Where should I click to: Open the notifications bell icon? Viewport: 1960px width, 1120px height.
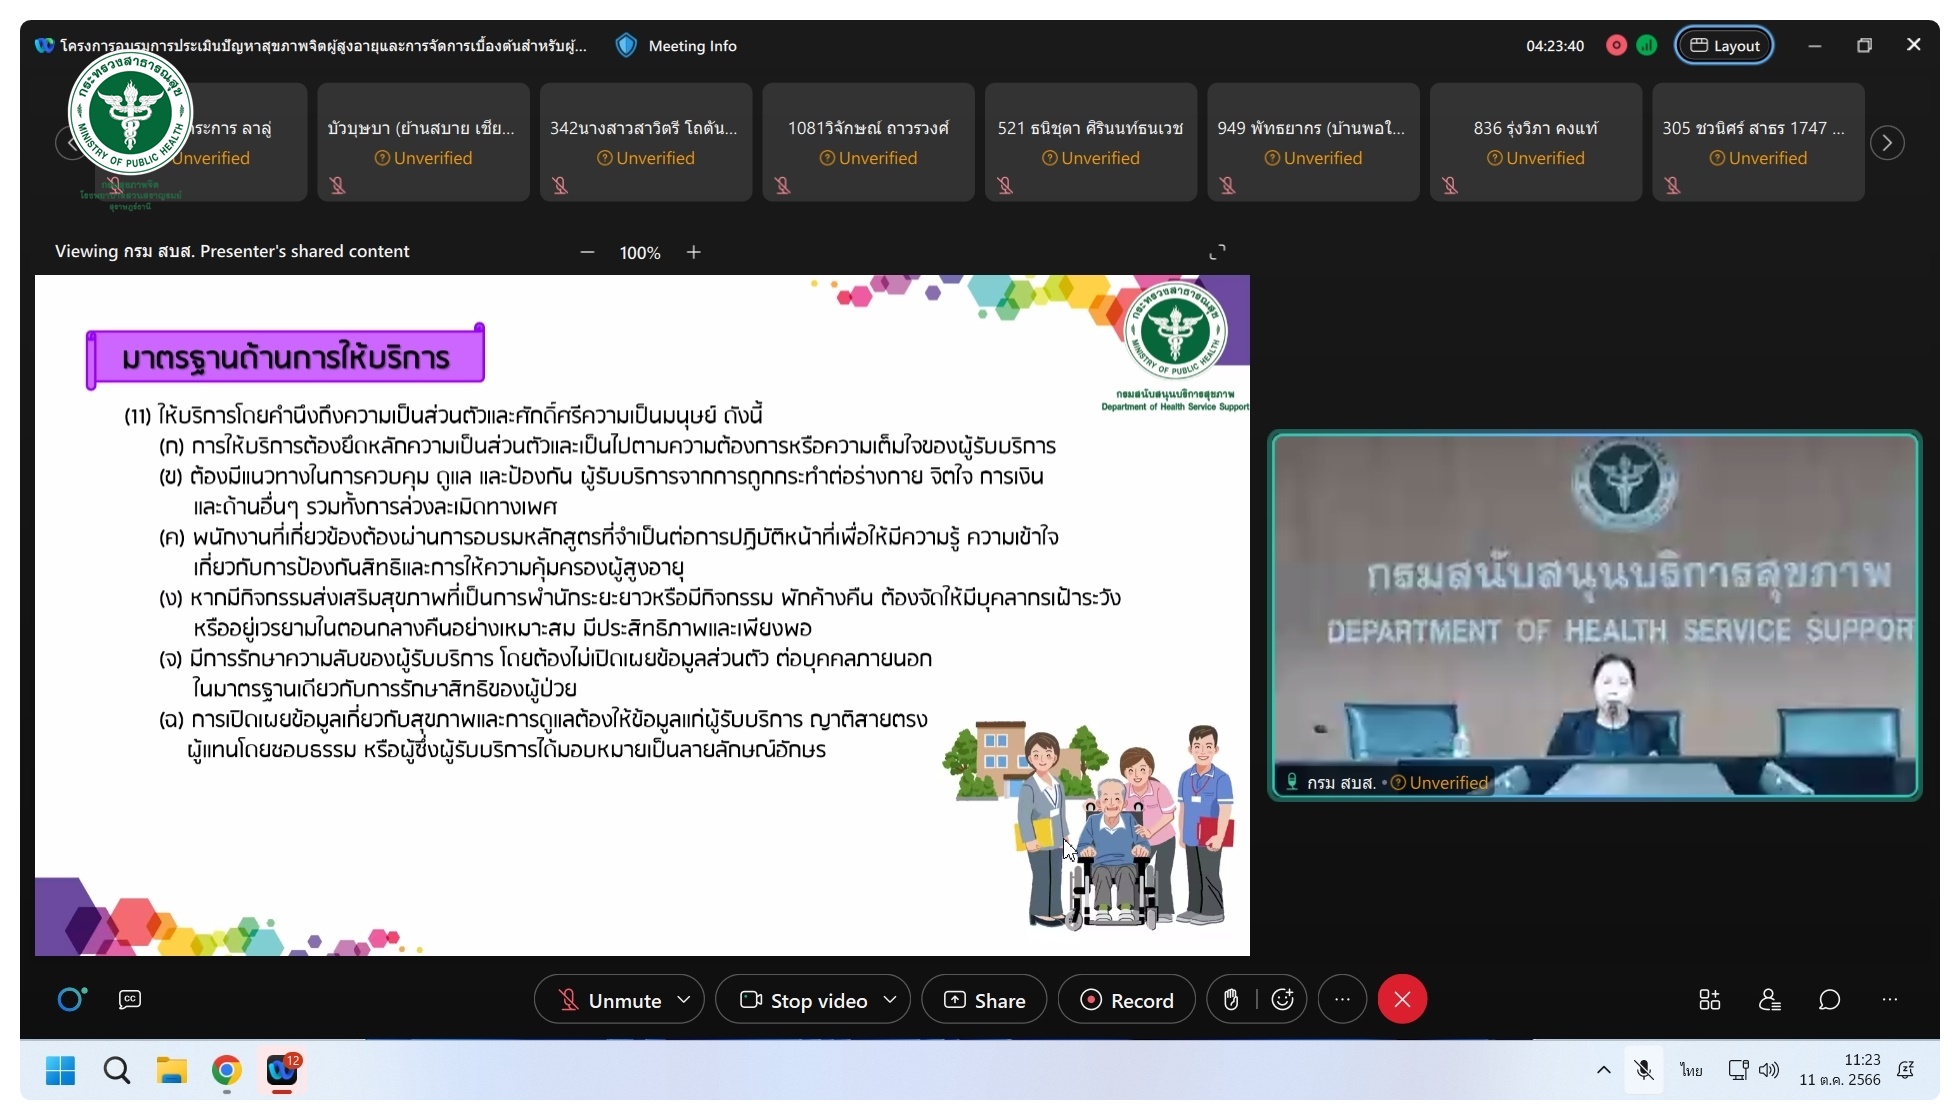coord(1906,1070)
